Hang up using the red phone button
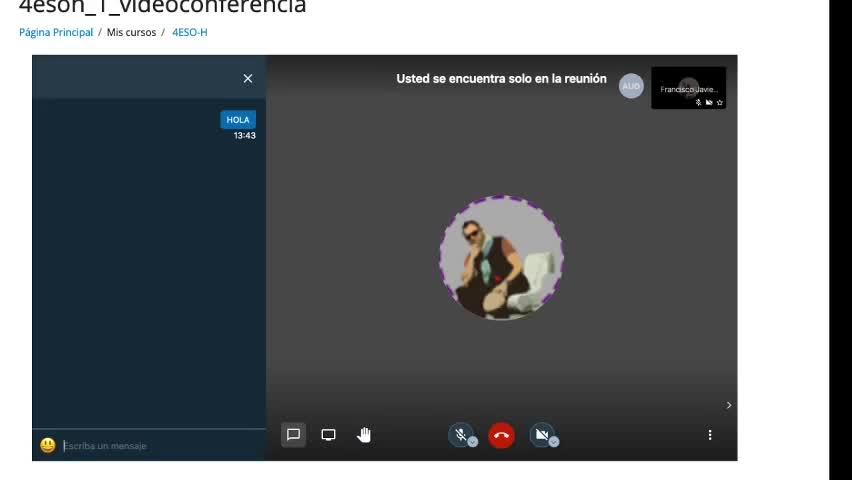The height and width of the screenshot is (480, 852). coord(502,435)
